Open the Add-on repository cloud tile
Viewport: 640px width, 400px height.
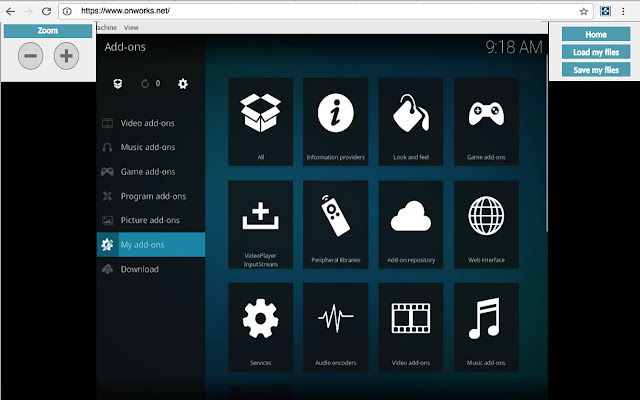pos(411,223)
